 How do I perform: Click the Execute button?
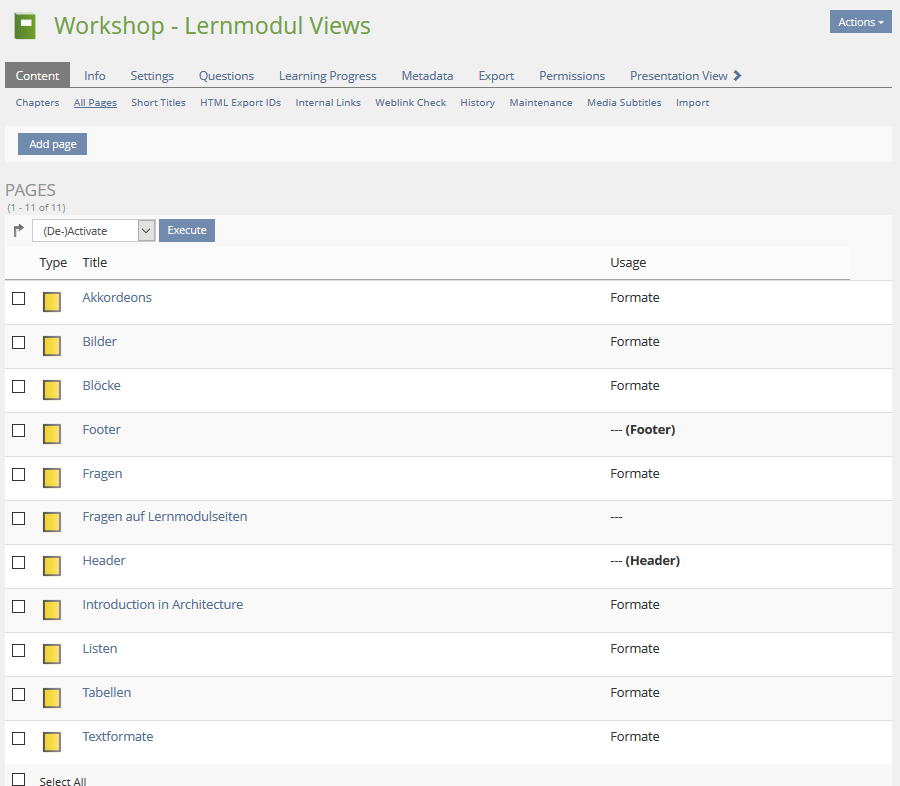[x=187, y=231]
